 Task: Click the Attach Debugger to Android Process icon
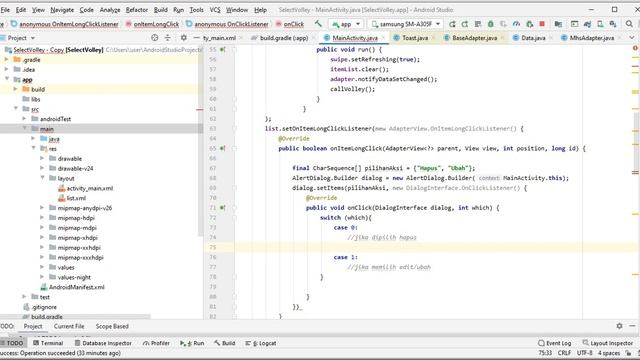[x=529, y=24]
